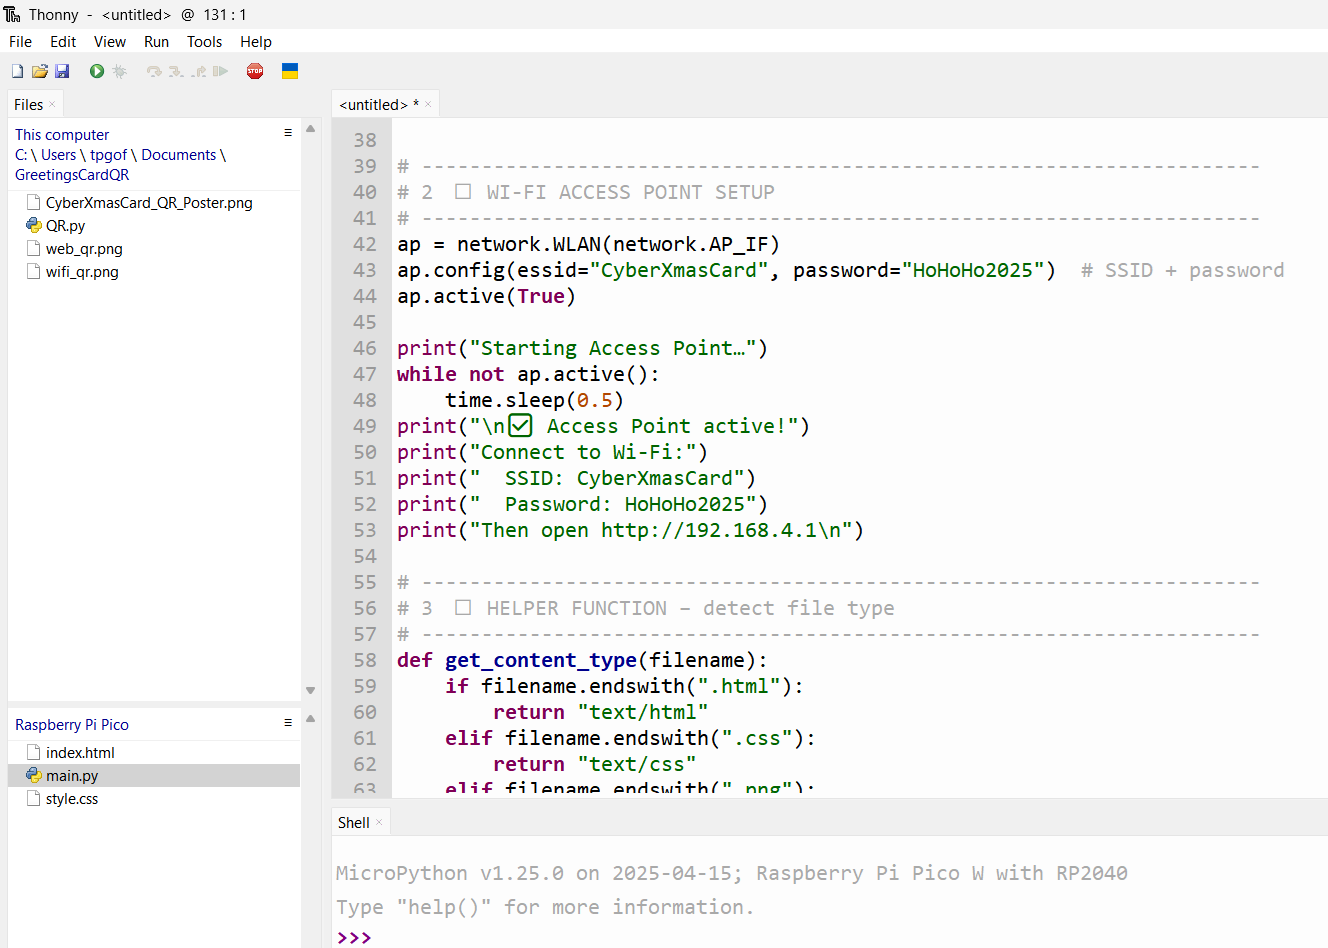Image resolution: width=1328 pixels, height=948 pixels.
Task: Click the Step into icon
Action: click(176, 71)
